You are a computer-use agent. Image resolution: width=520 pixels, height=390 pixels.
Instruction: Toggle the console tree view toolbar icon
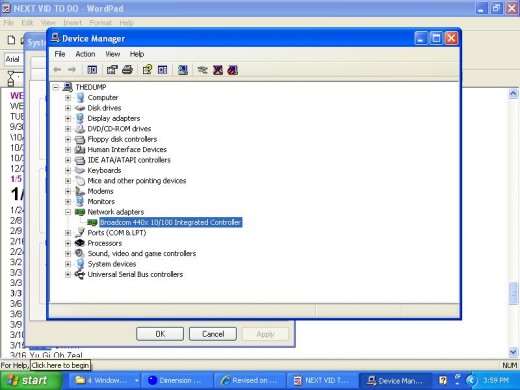(92, 70)
